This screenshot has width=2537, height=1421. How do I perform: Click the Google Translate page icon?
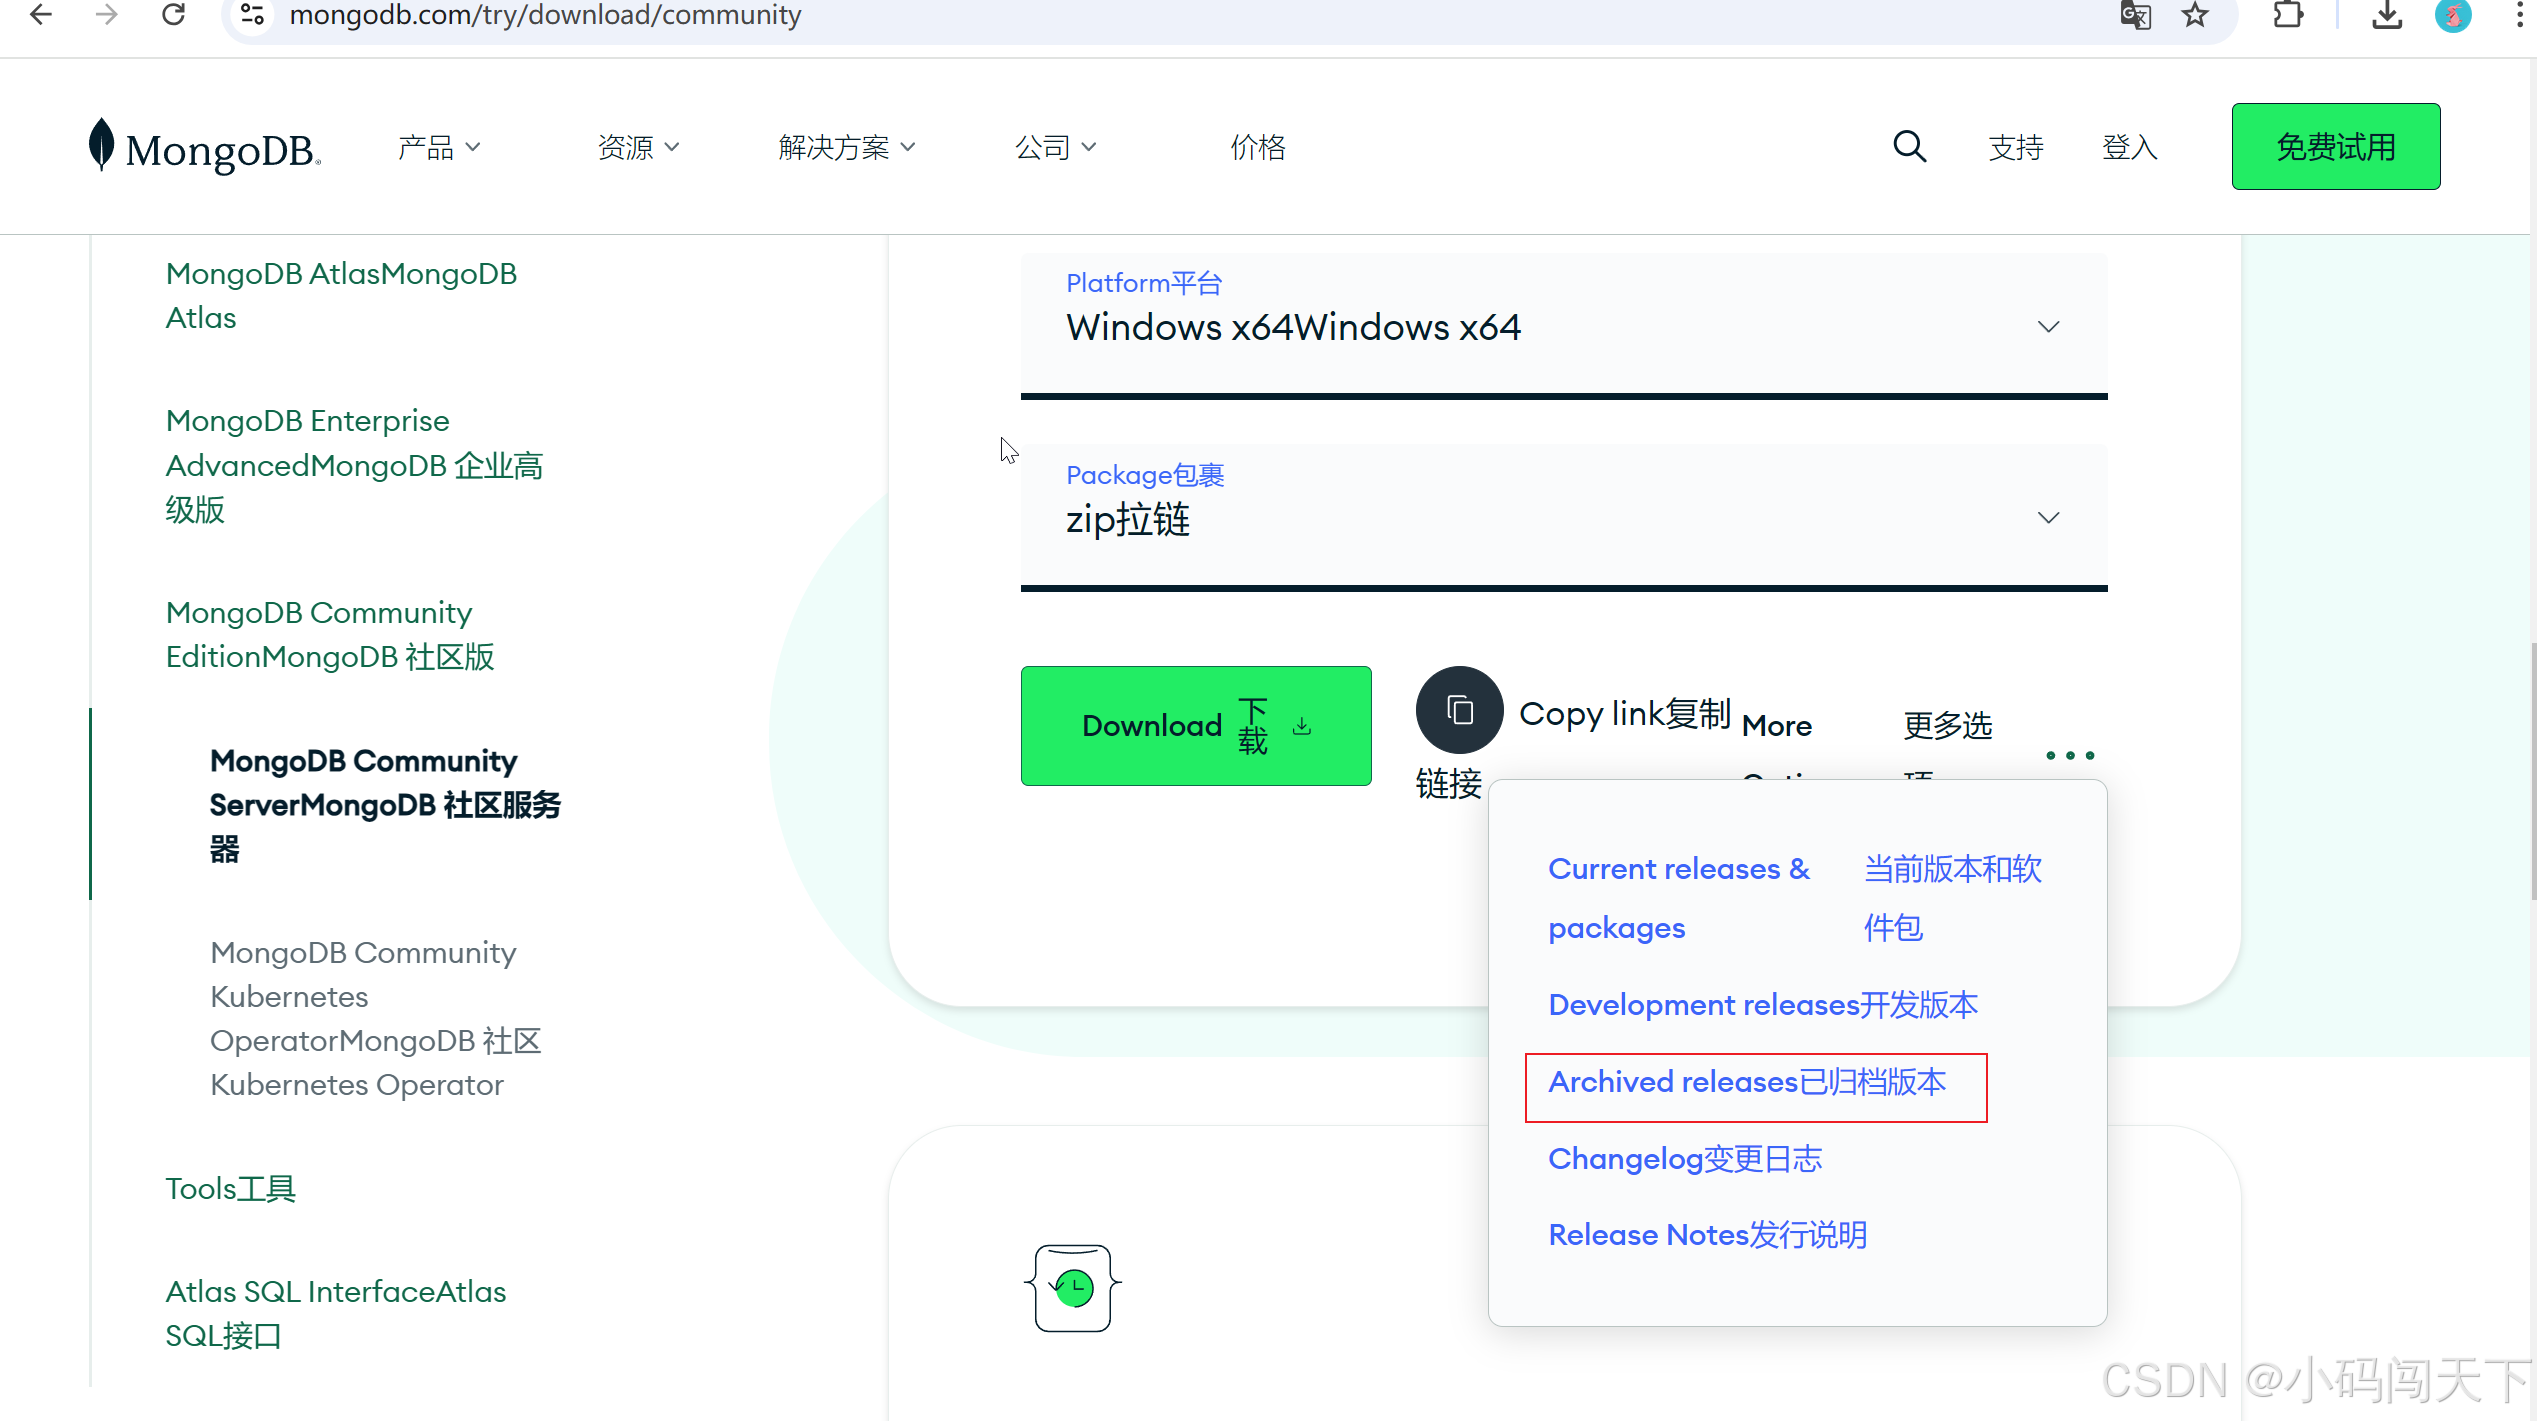[2135, 15]
